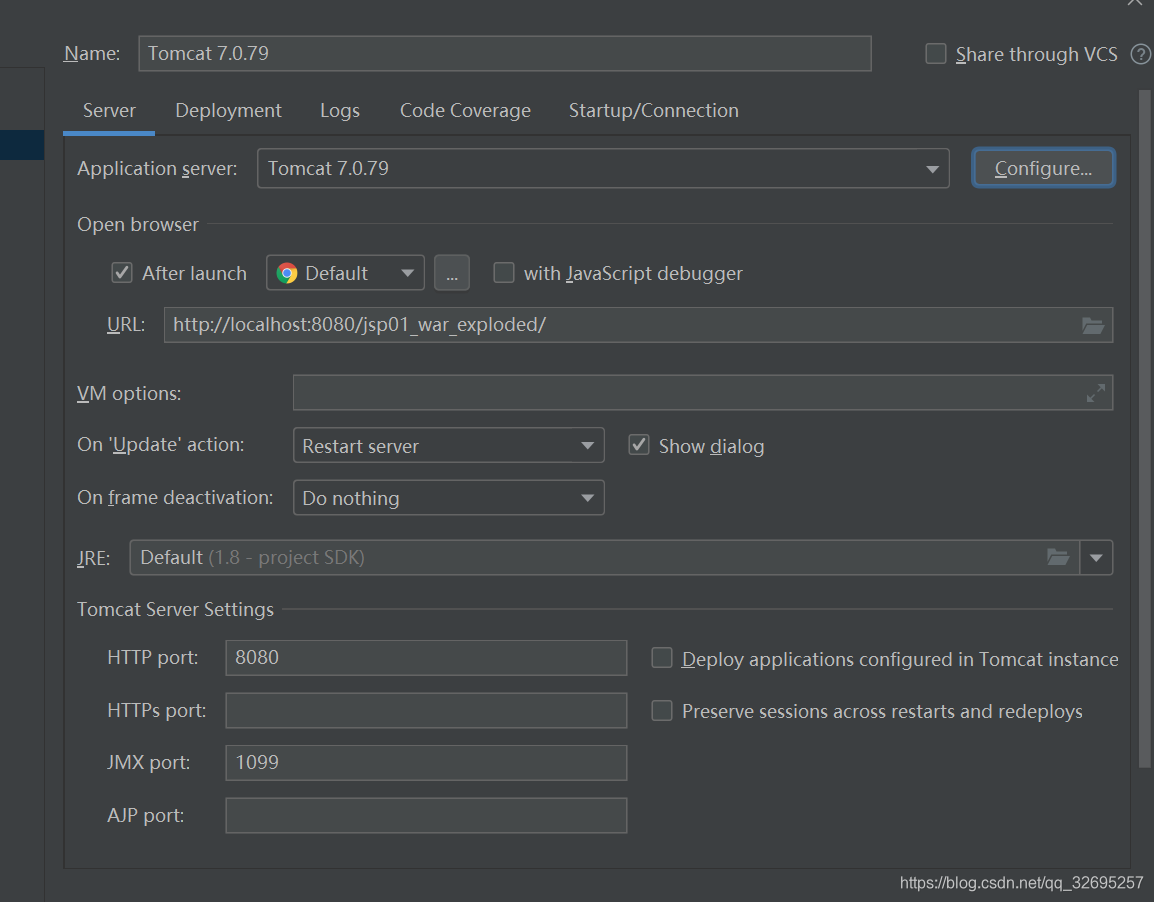
Task: Switch to the Deployment tab
Action: pos(228,111)
